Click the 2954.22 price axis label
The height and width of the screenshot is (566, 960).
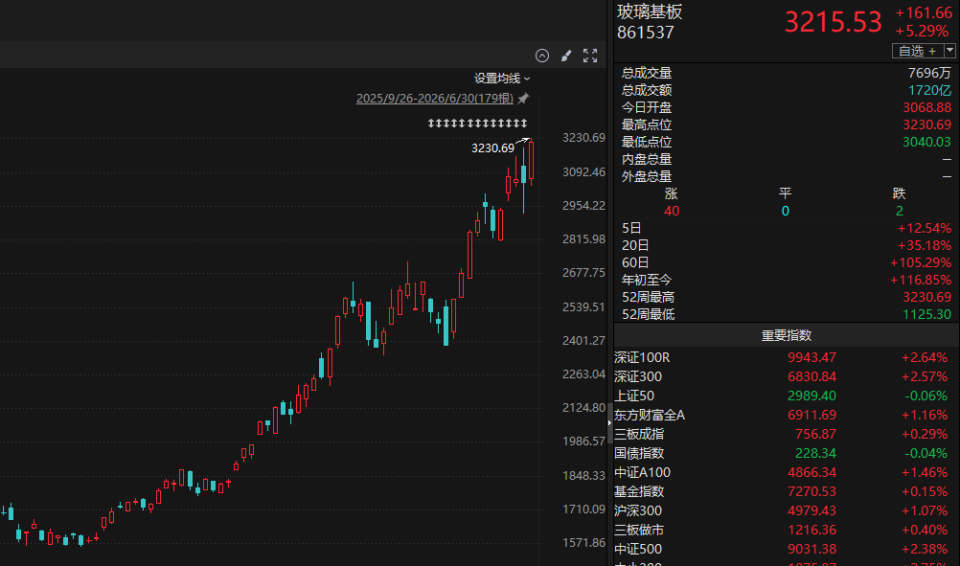[x=583, y=206]
